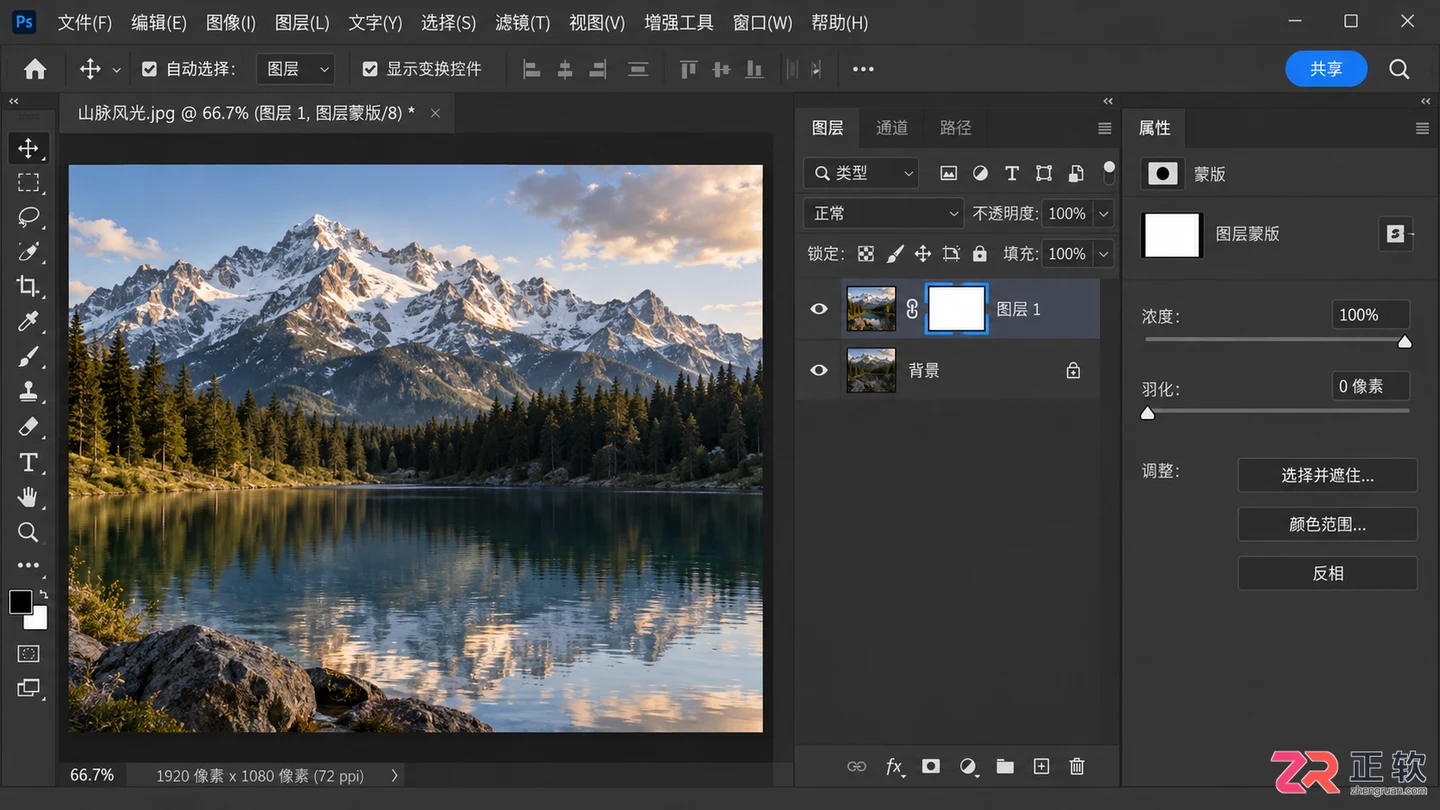Viewport: 1440px width, 810px height.
Task: Click the 选择并遮住... button
Action: tap(1327, 475)
